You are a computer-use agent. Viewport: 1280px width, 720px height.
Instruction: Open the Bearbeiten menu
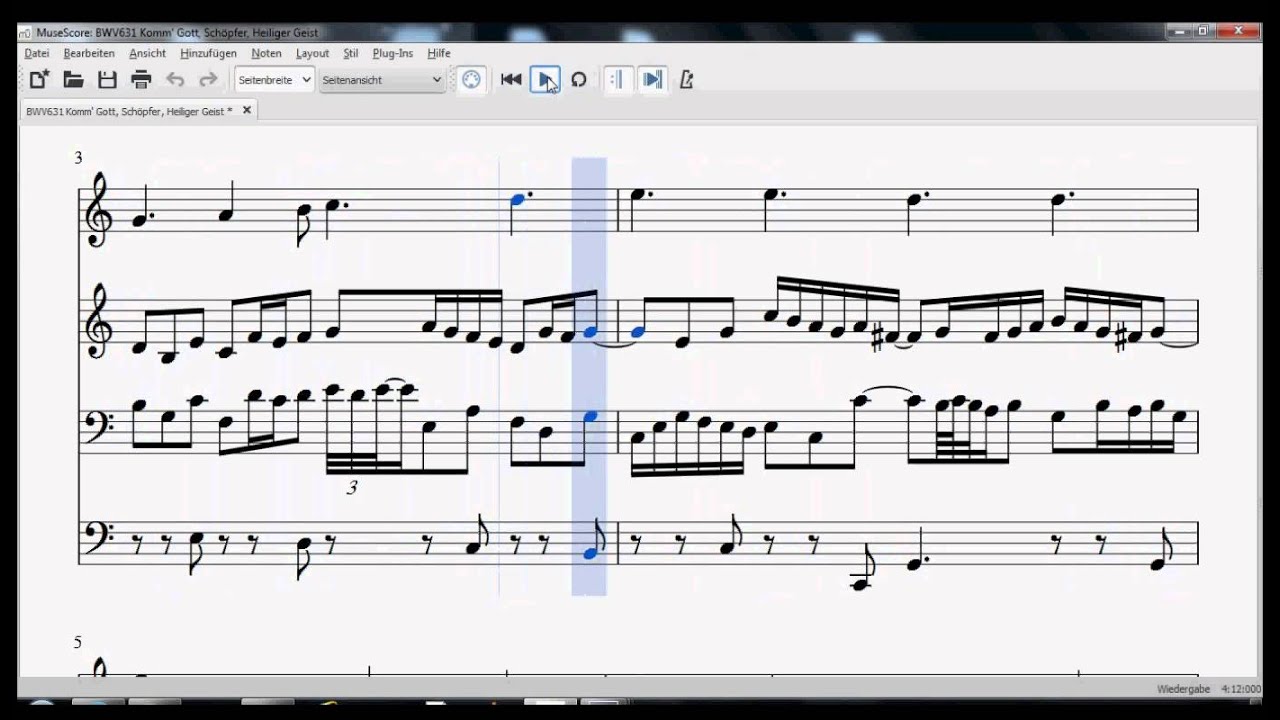(89, 53)
